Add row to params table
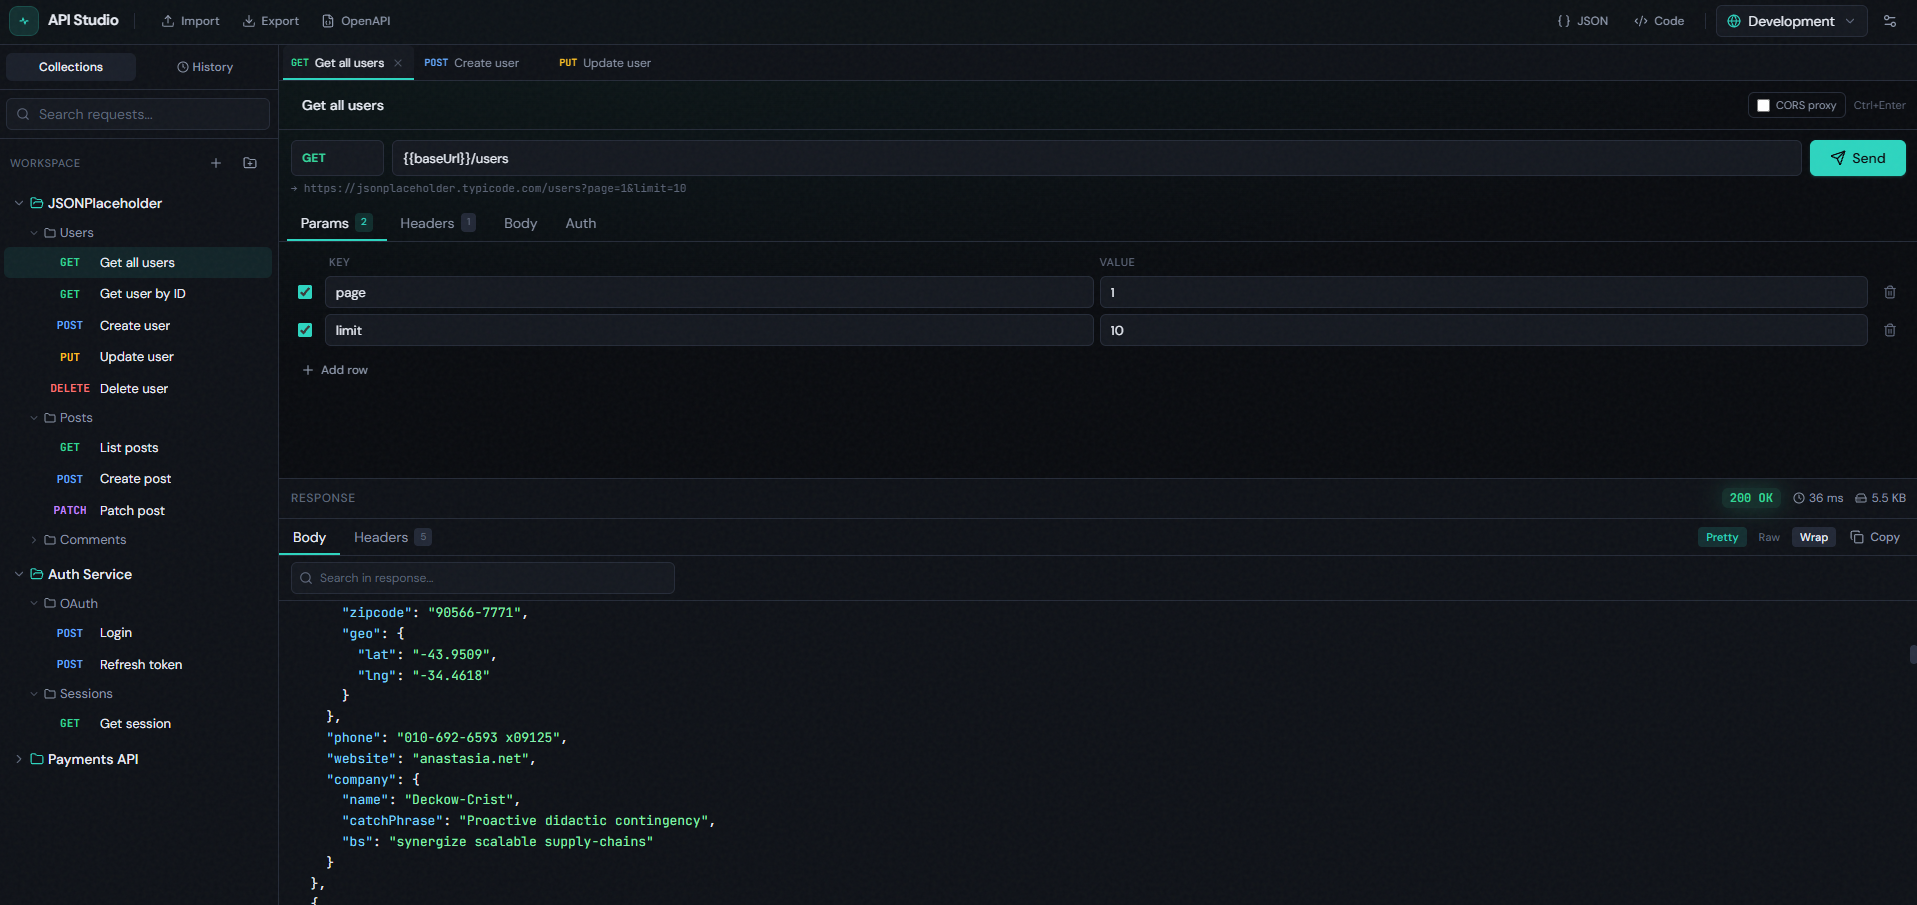This screenshot has height=905, width=1917. (335, 370)
